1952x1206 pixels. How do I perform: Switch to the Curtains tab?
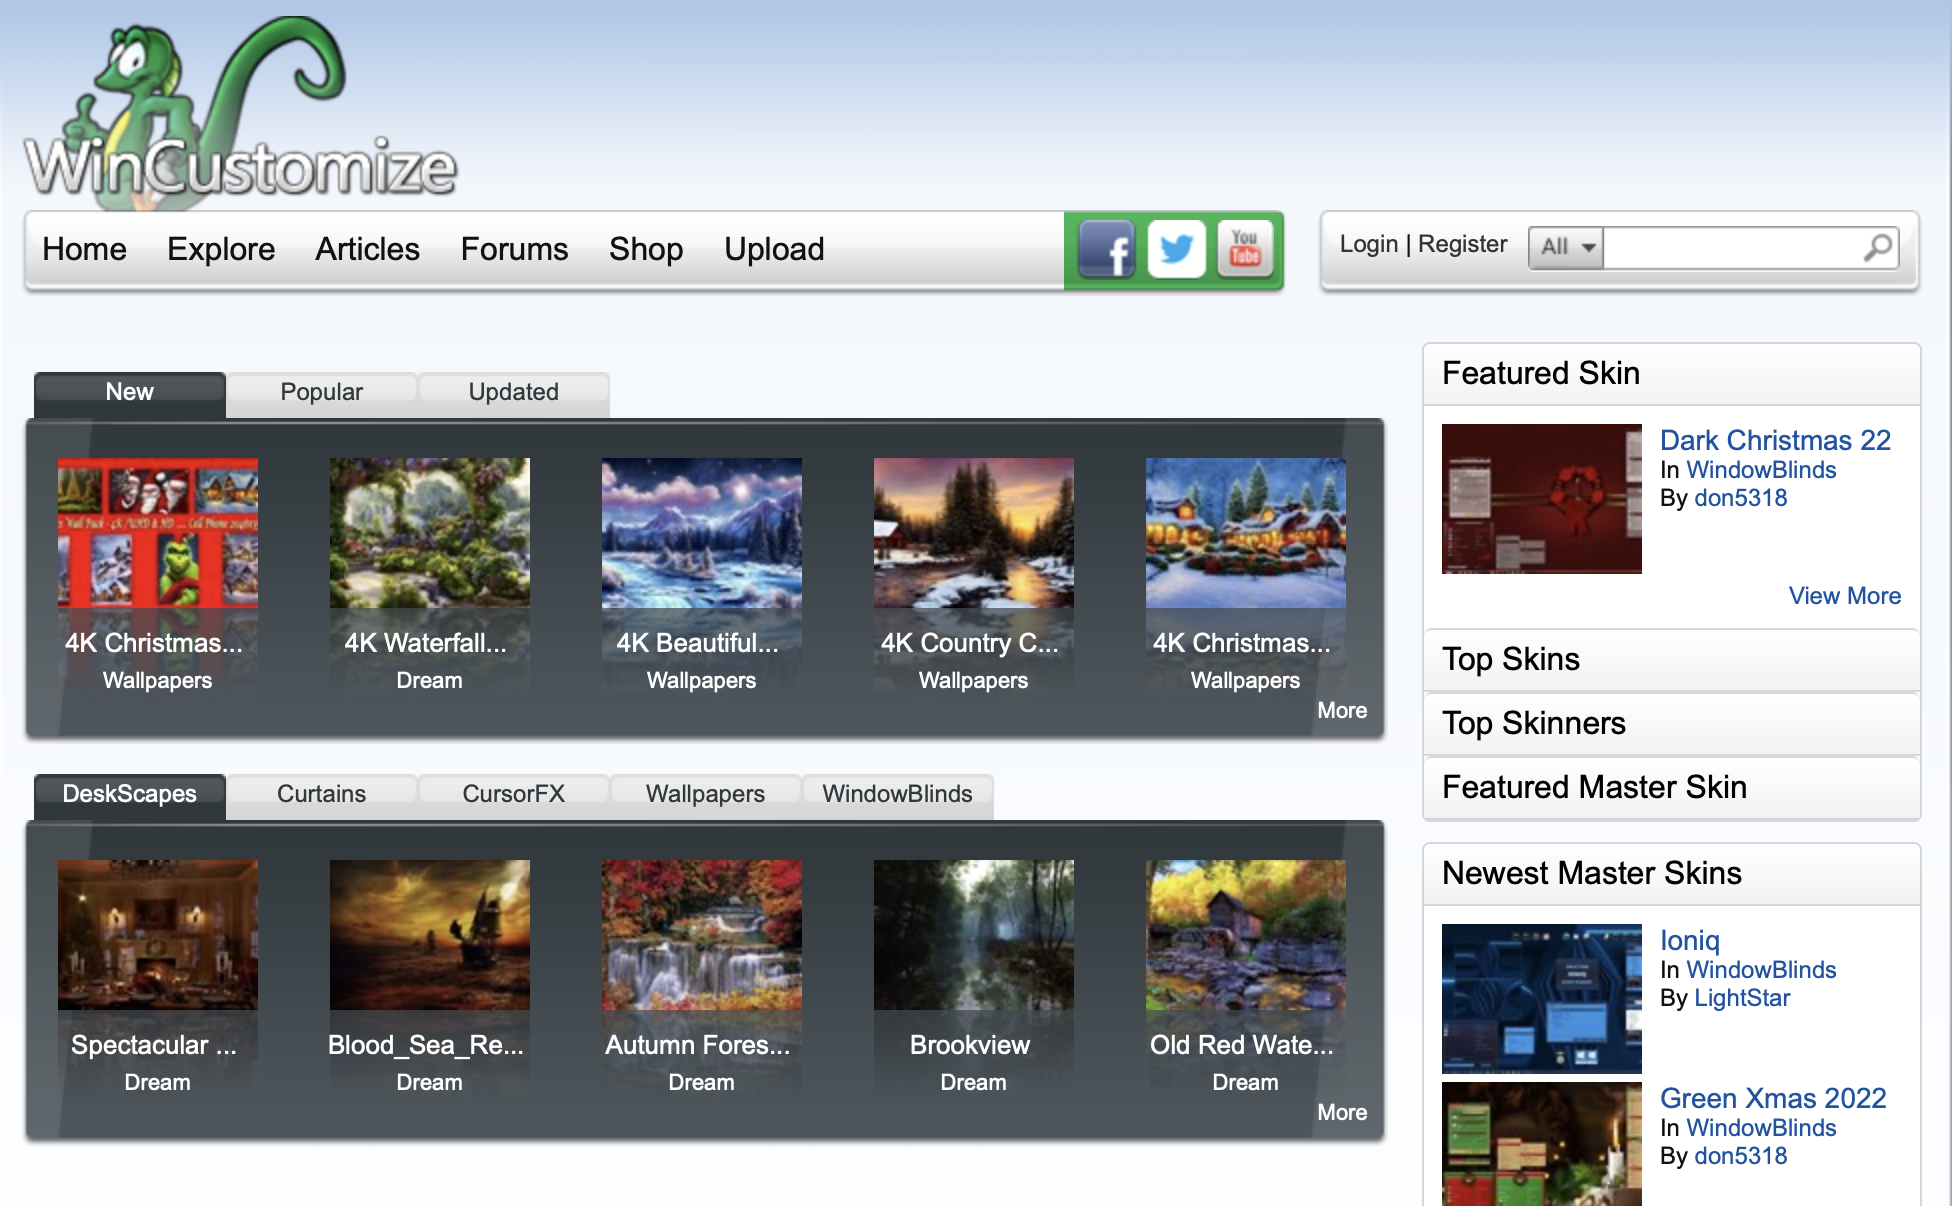321,795
